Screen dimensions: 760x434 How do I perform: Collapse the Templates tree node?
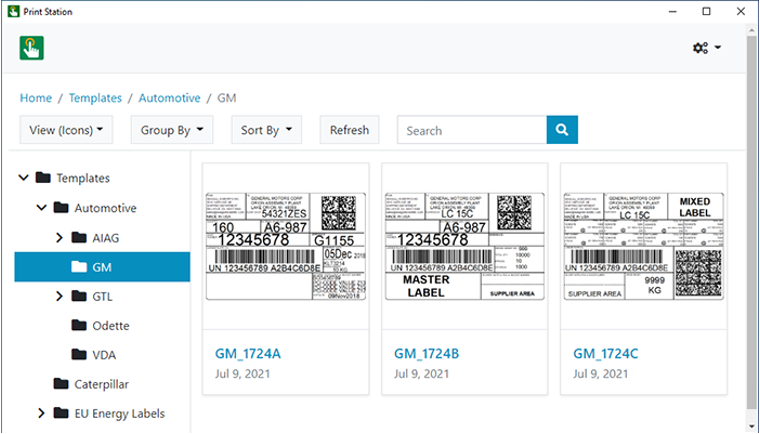(24, 178)
